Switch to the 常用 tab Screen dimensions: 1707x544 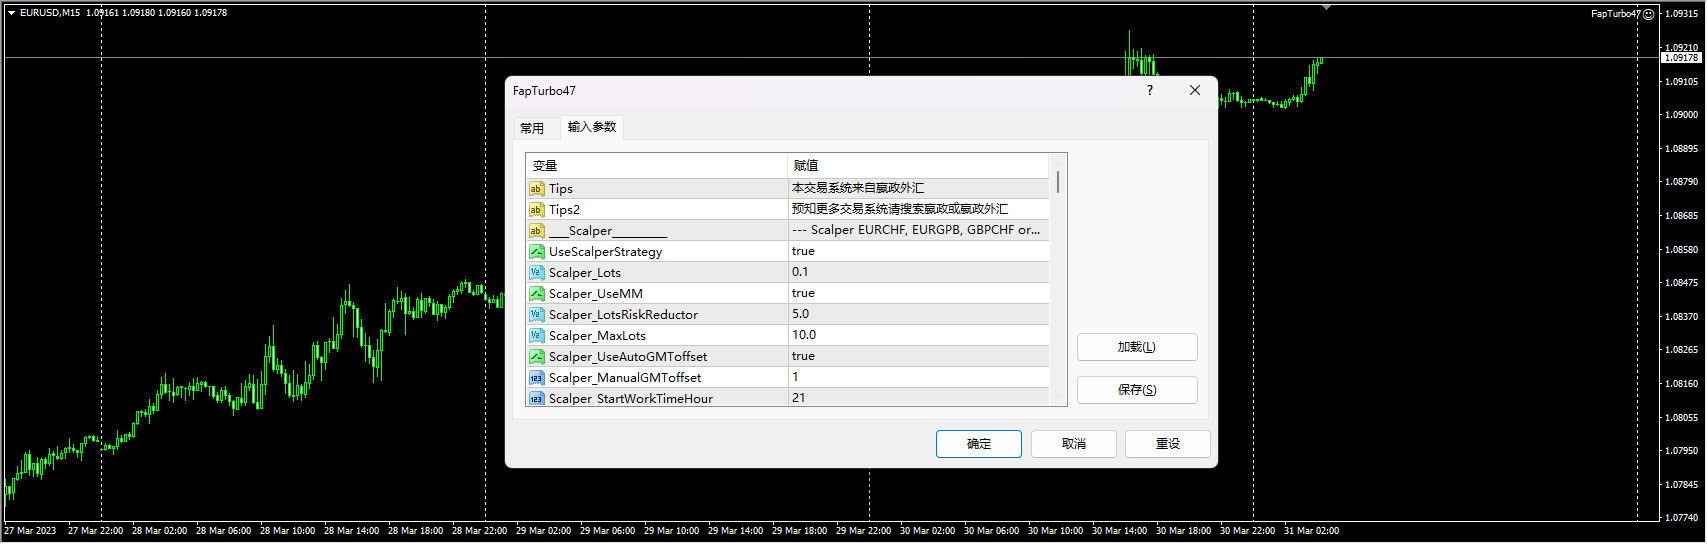coord(532,128)
